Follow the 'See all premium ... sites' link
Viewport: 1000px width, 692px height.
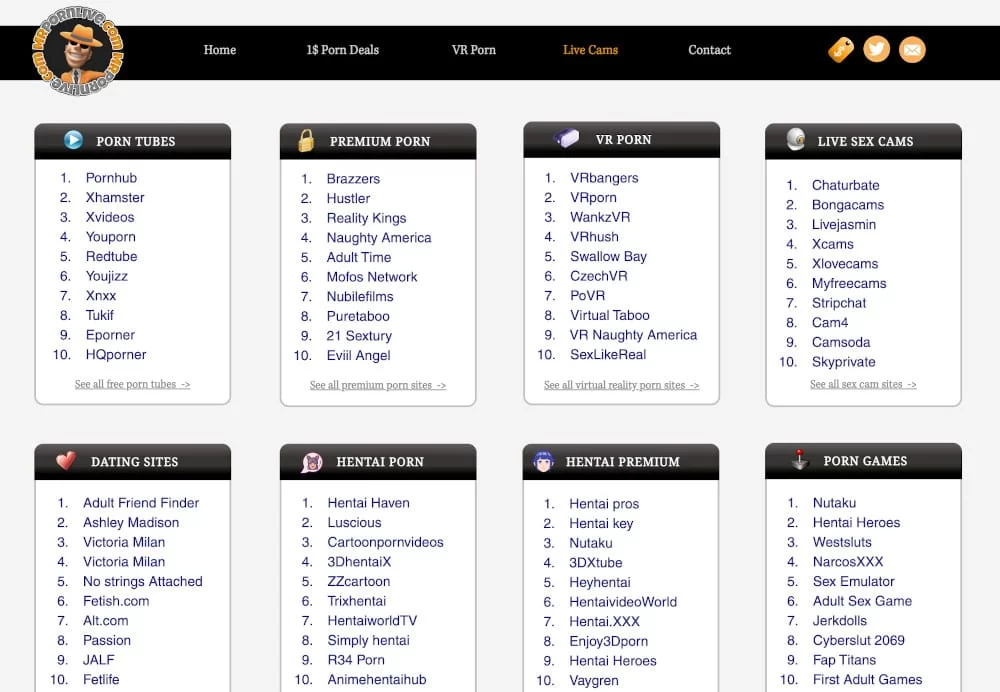(x=378, y=385)
